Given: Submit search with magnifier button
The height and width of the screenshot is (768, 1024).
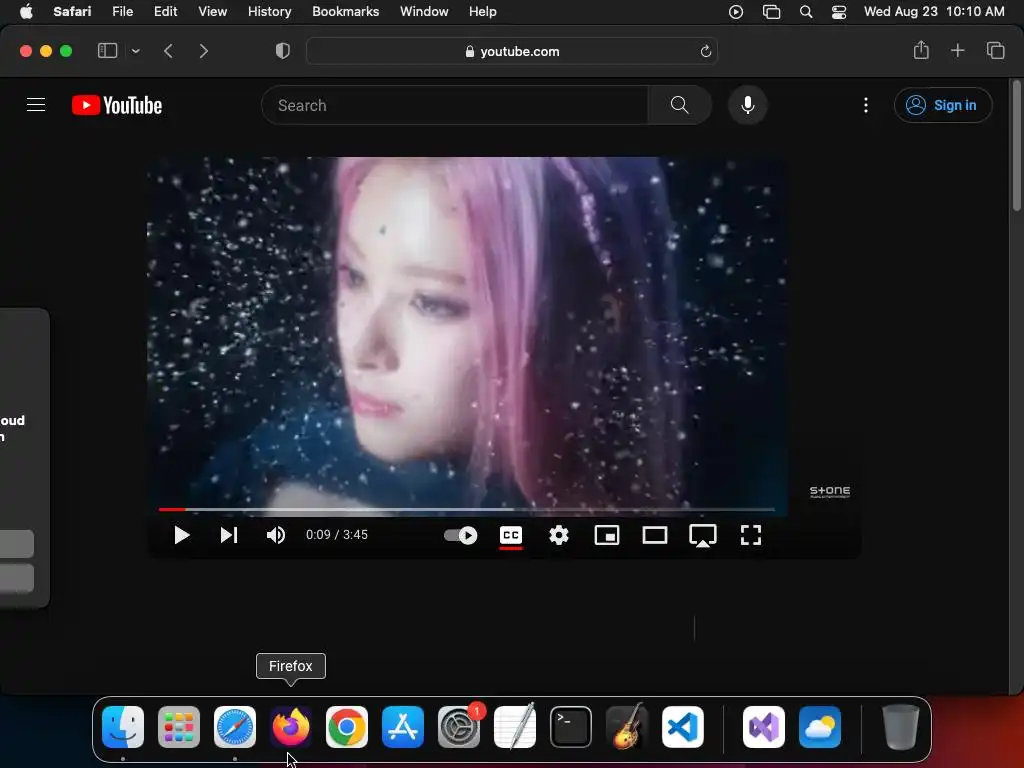Looking at the screenshot, I should pyautogui.click(x=679, y=105).
